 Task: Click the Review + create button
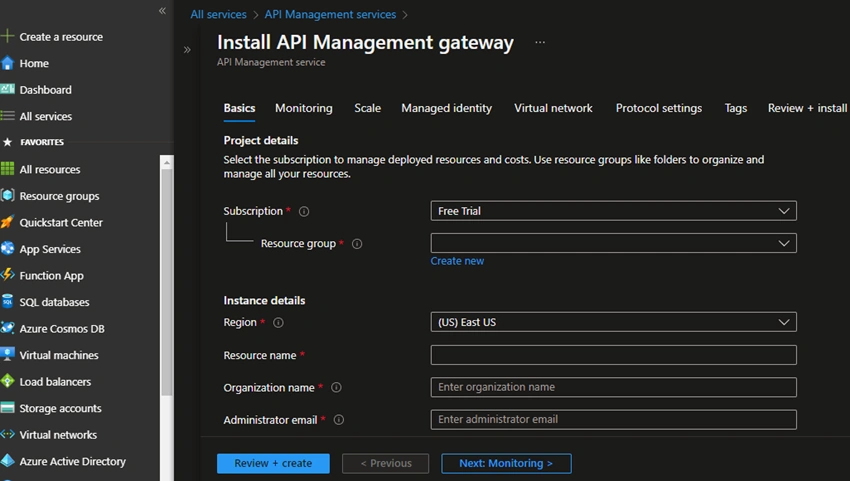click(x=273, y=464)
